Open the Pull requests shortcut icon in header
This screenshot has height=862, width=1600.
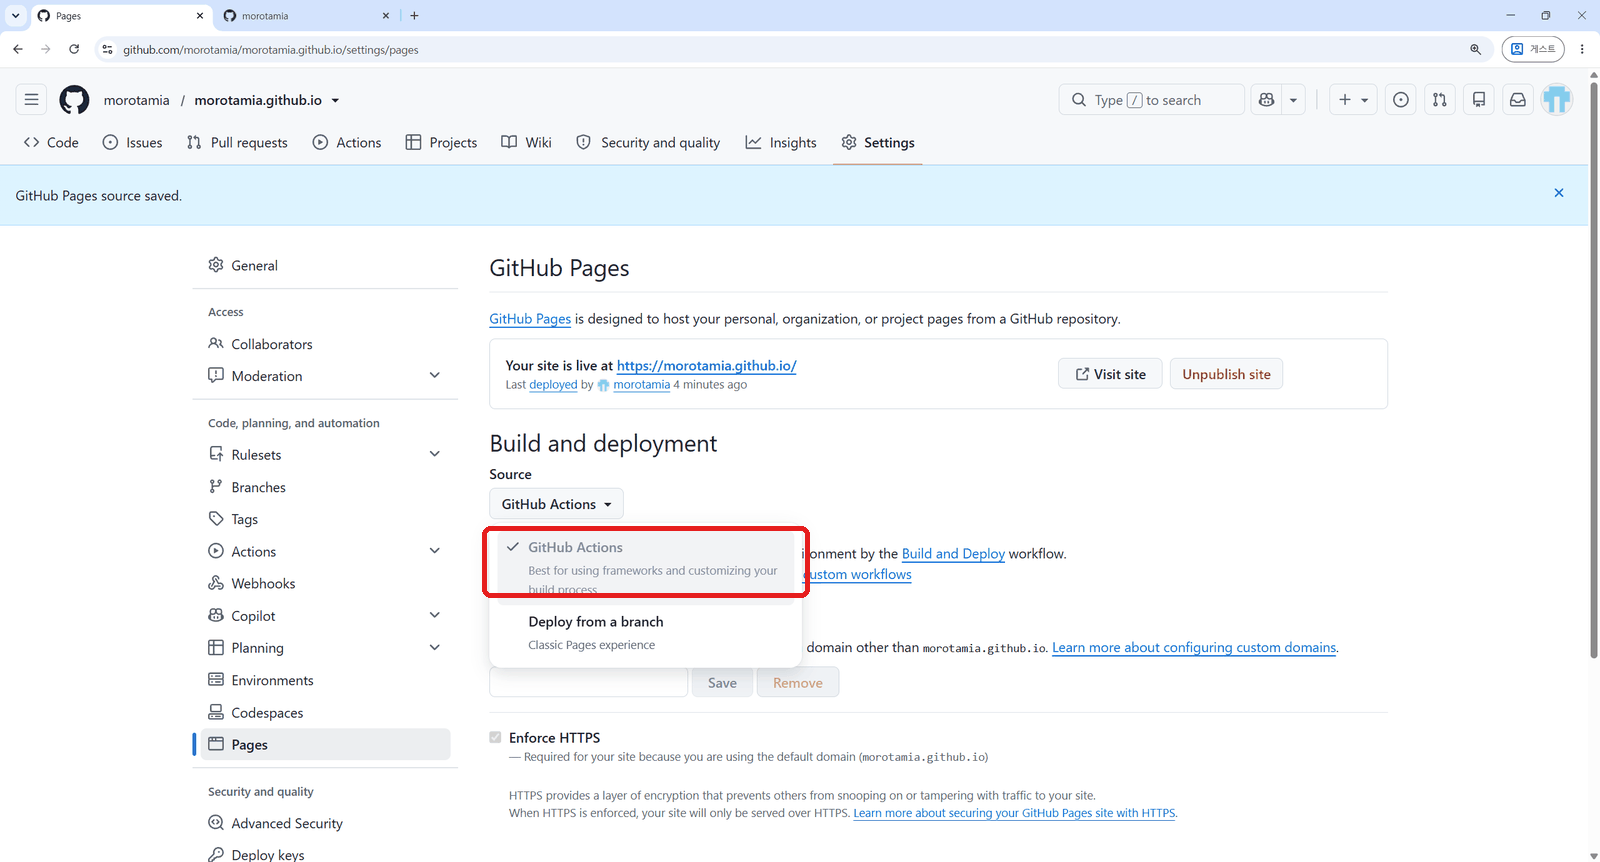pyautogui.click(x=1440, y=100)
